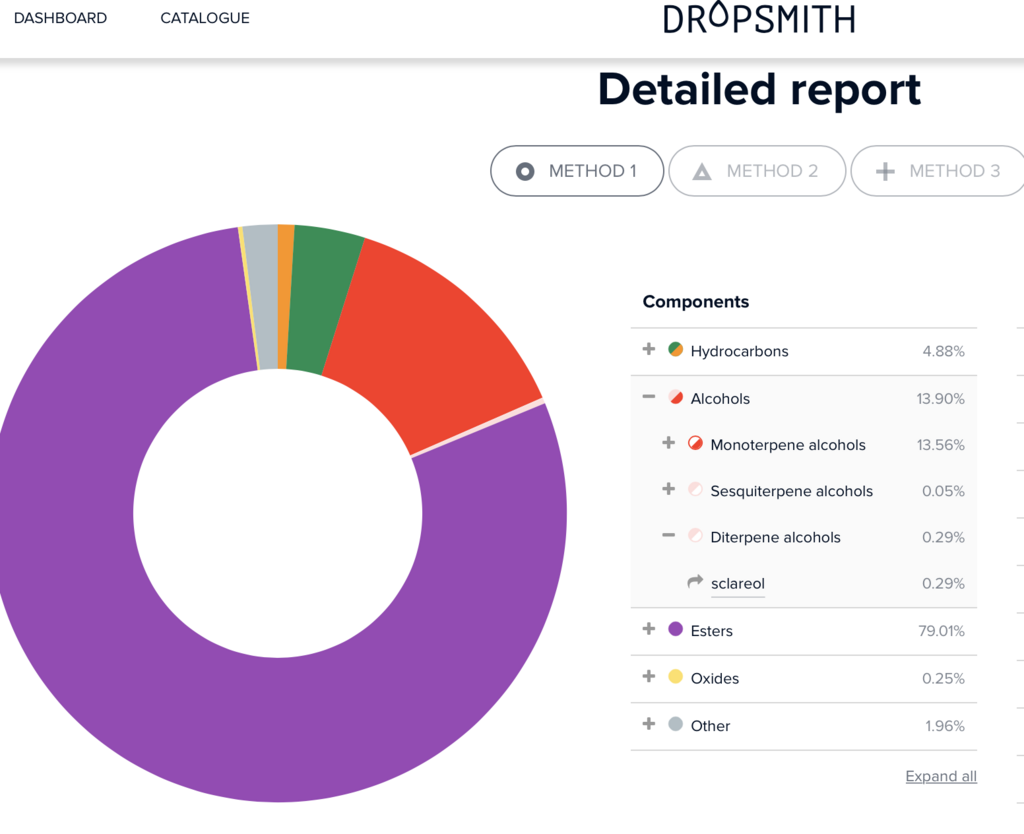The height and width of the screenshot is (834, 1024).
Task: Click the red Alcohols donut segment
Action: (434, 346)
